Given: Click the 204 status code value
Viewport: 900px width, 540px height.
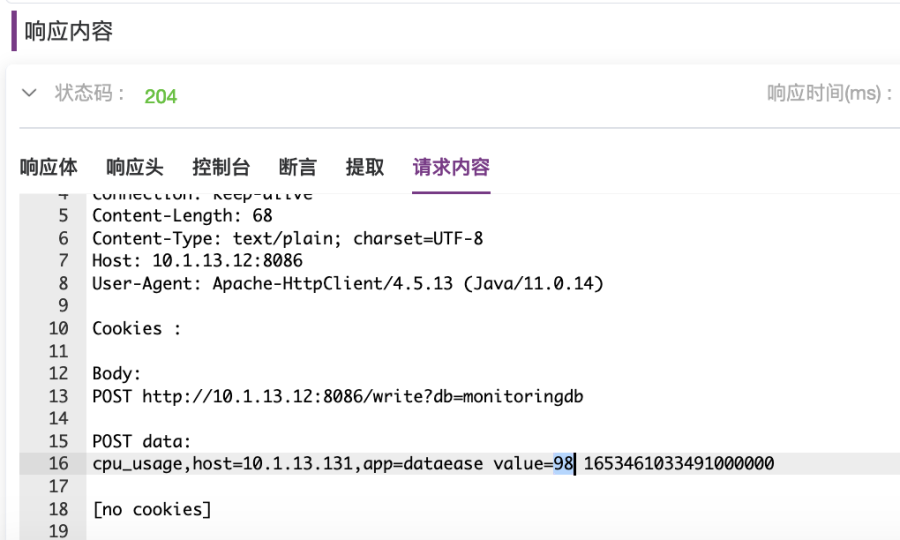Looking at the screenshot, I should pyautogui.click(x=161, y=96).
